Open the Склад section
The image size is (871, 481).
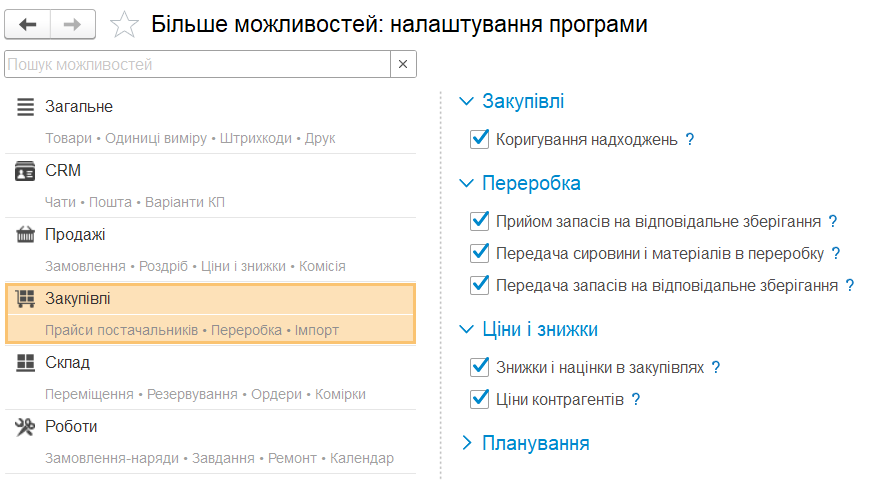click(67, 363)
